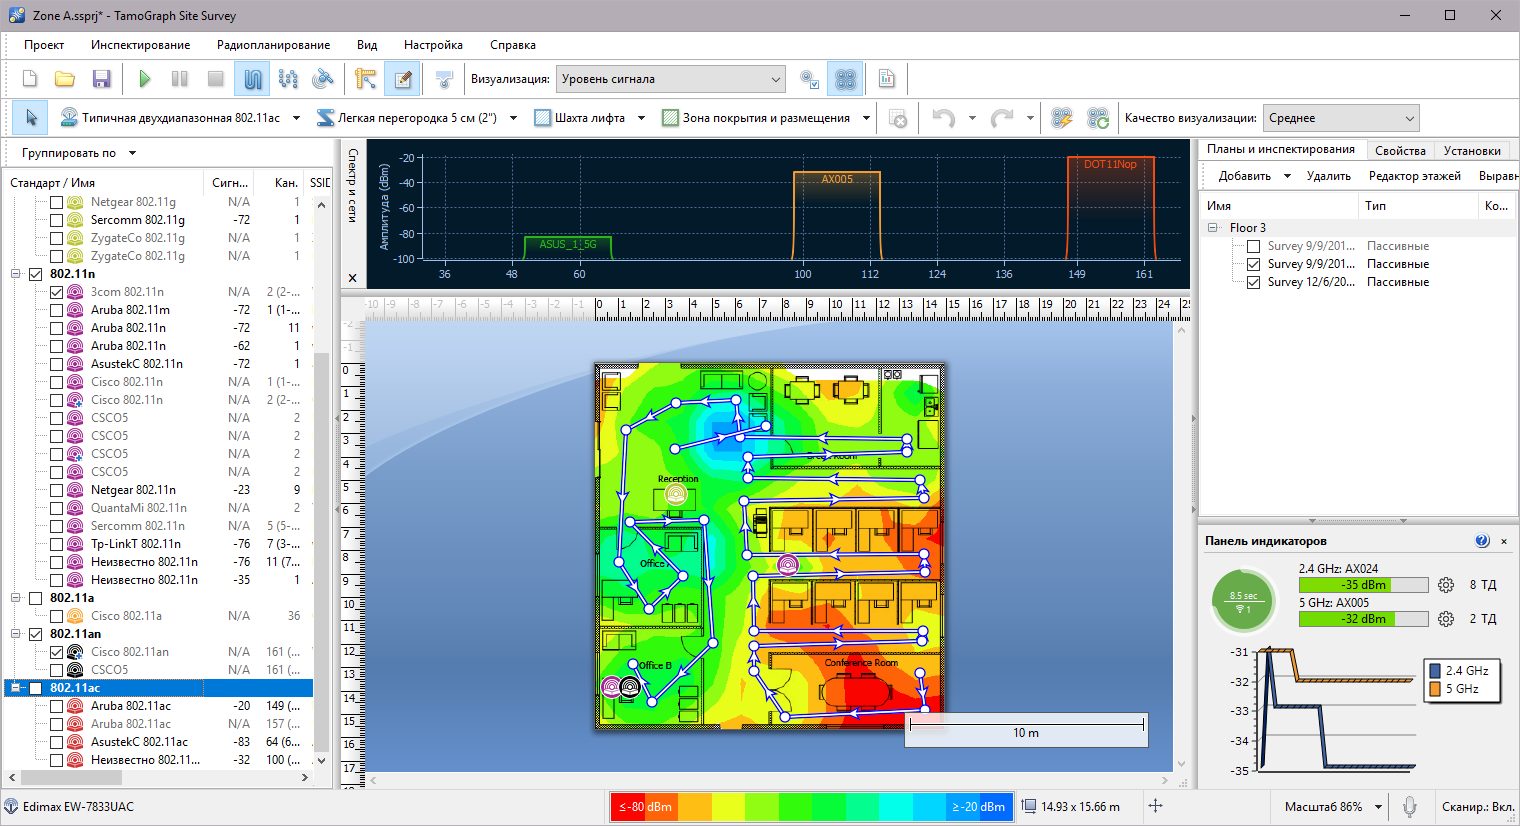Close the indicators panel with the small x
Image resolution: width=1520 pixels, height=826 pixels.
pyautogui.click(x=1504, y=541)
